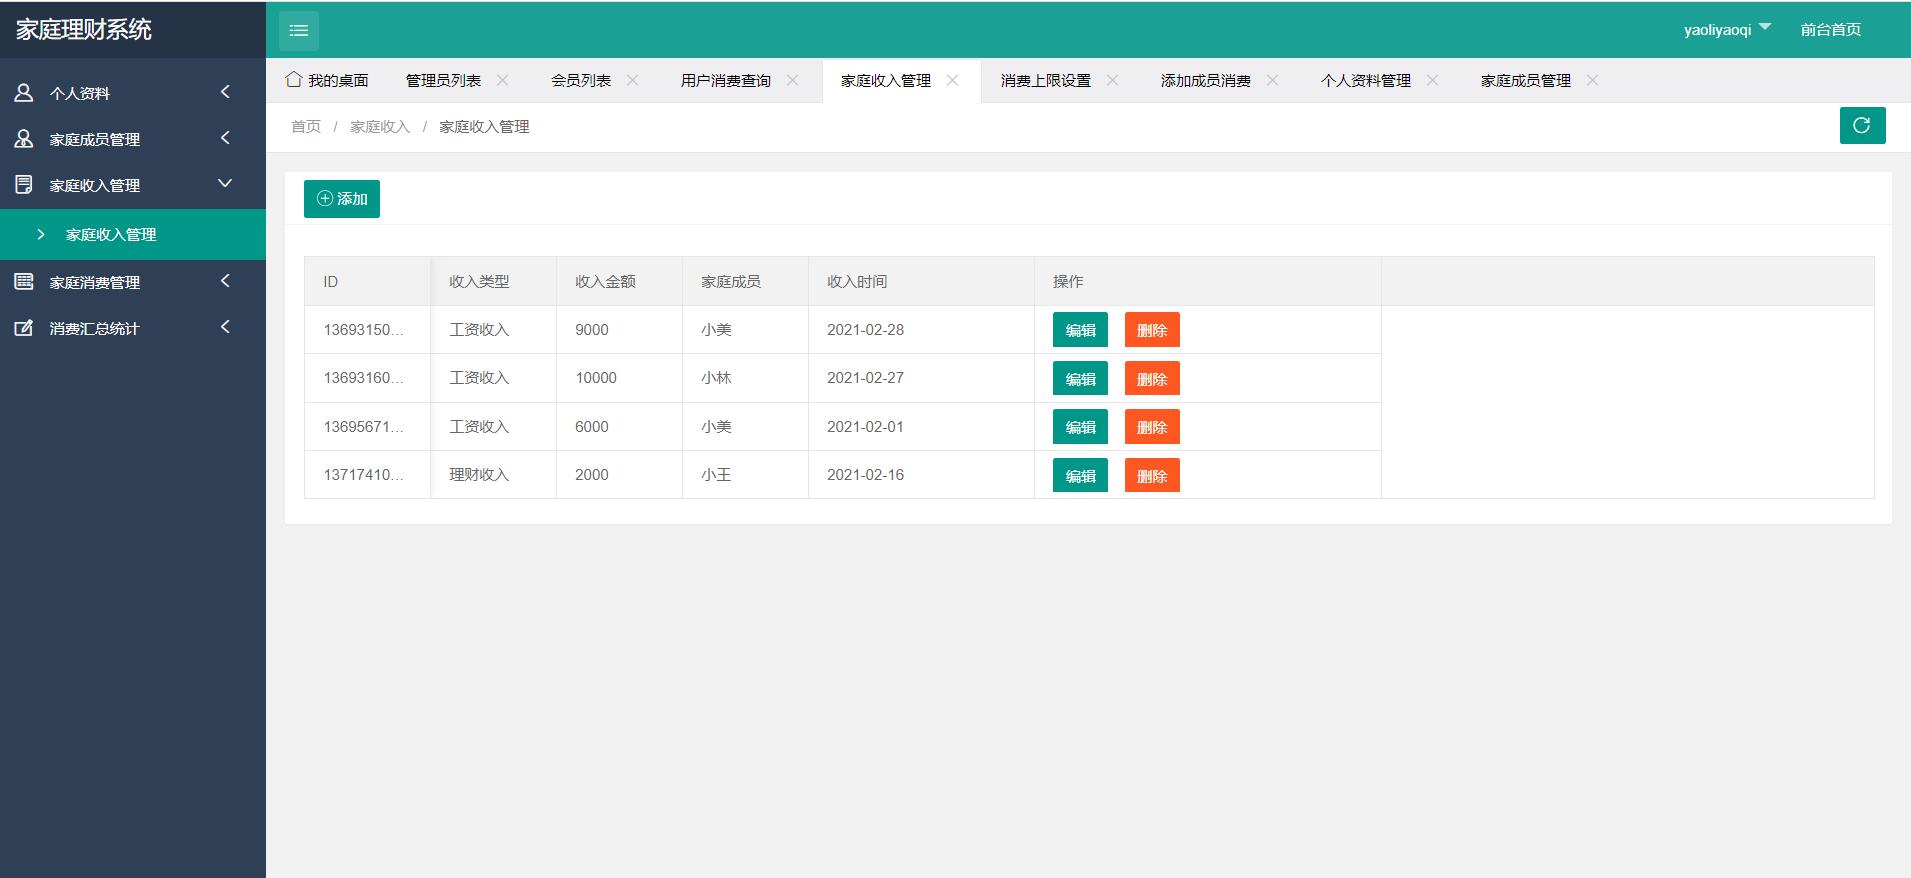Toggle the sidebar hamburger menu icon
Screen dimensions: 1911x878
[298, 30]
